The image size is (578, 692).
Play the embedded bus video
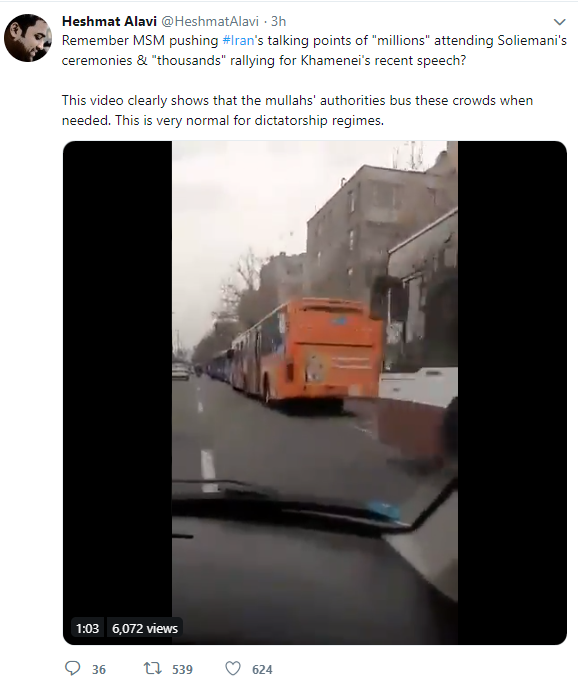click(x=315, y=392)
